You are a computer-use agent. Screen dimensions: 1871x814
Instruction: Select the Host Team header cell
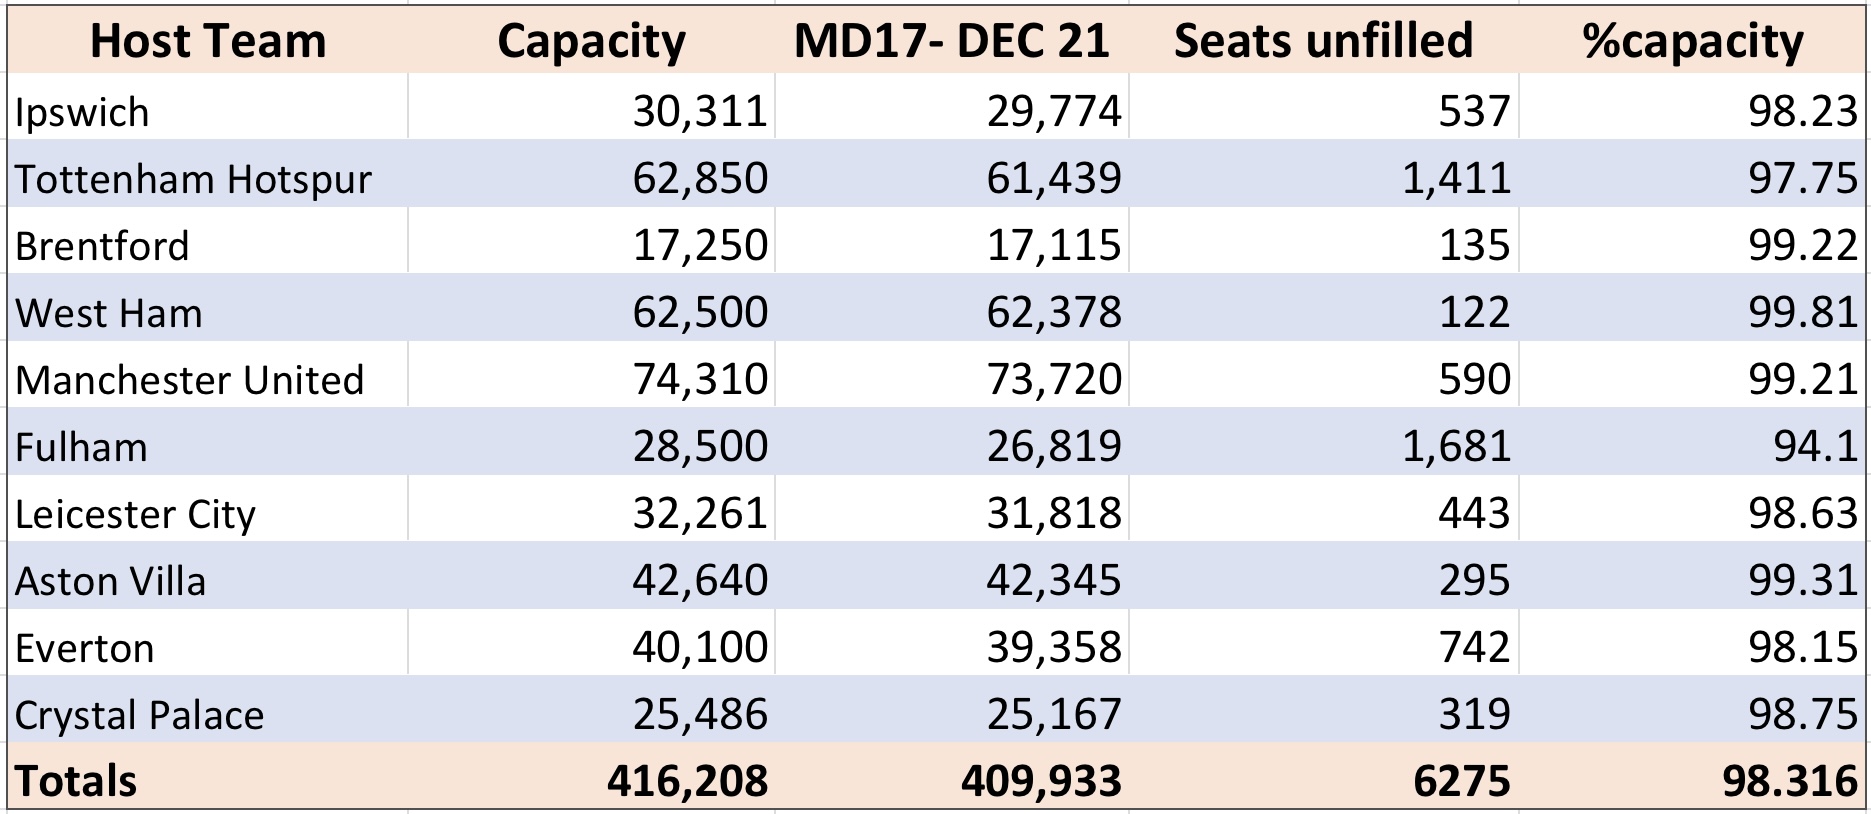[208, 41]
